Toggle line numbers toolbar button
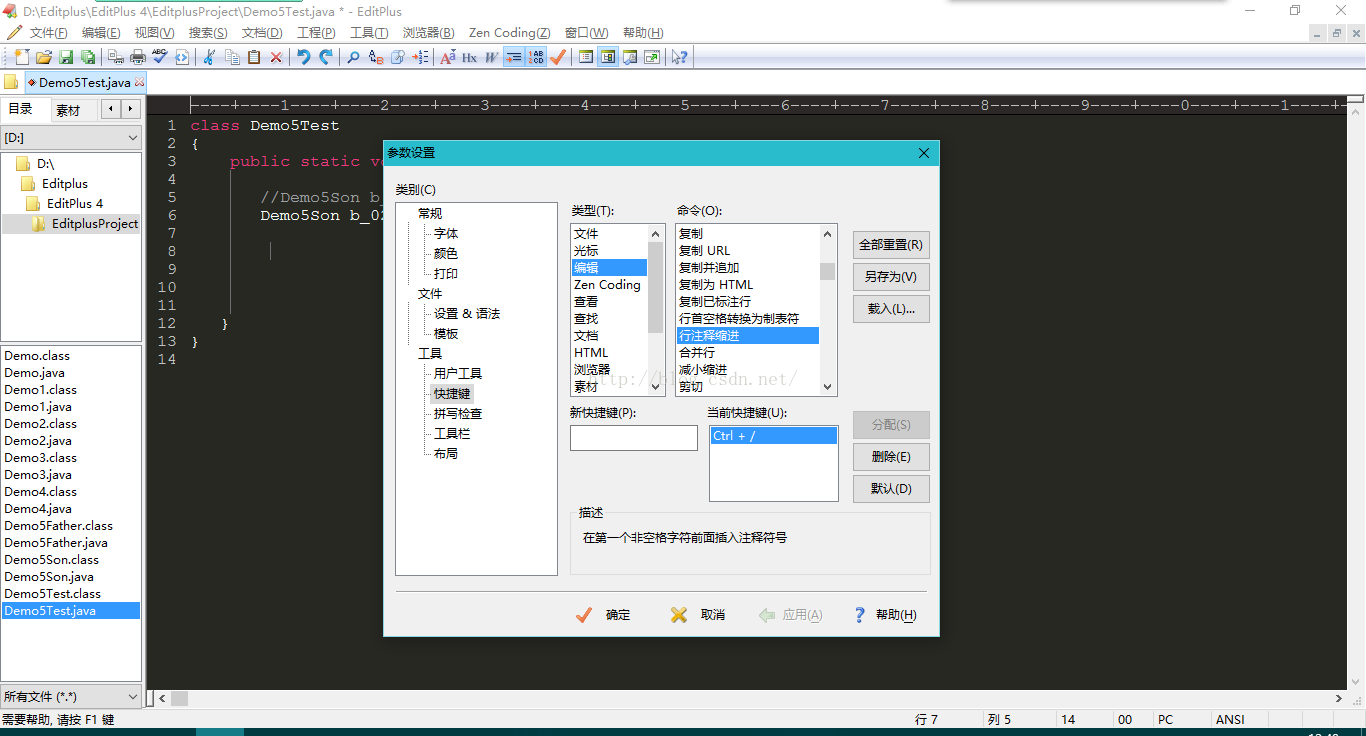This screenshot has width=1366, height=736. click(537, 57)
